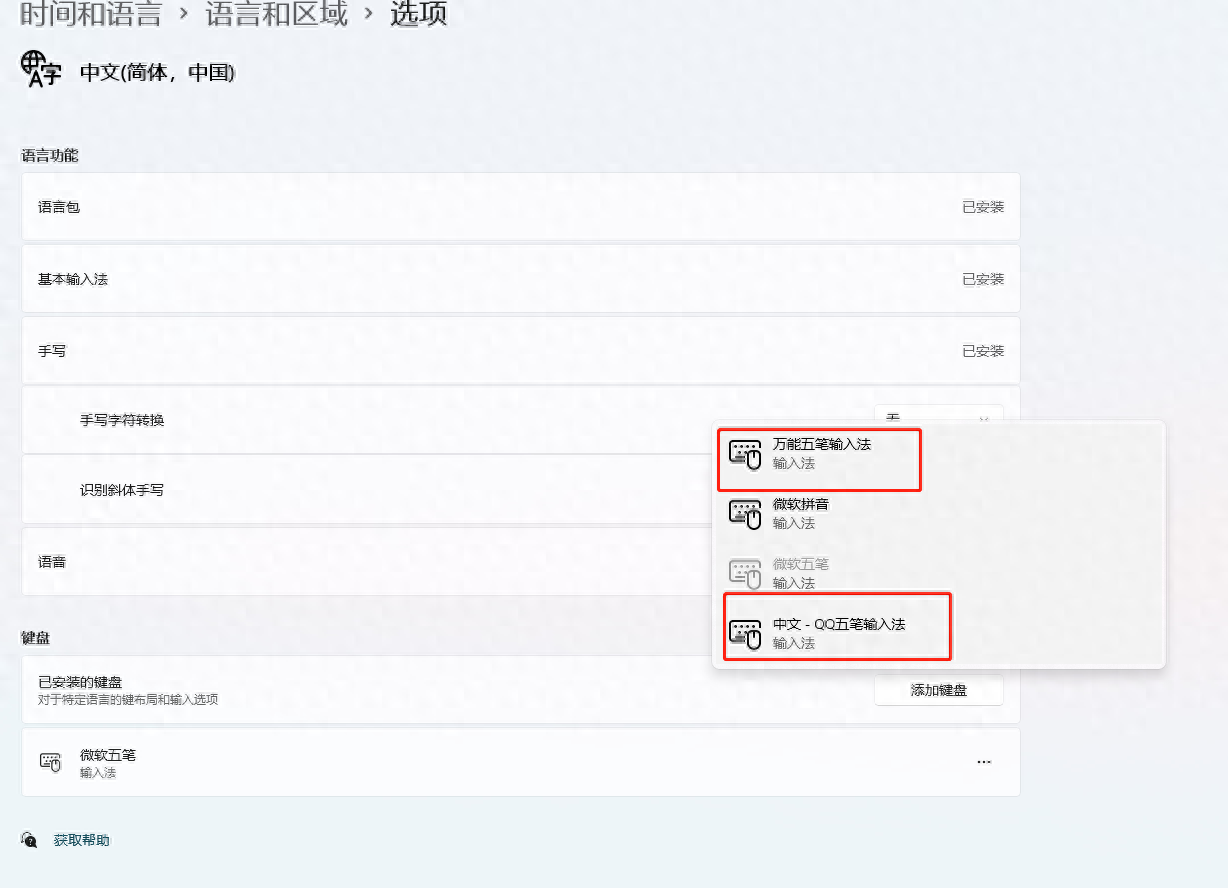
Task: Click the 时间和语言 breadcrumb
Action: point(90,15)
